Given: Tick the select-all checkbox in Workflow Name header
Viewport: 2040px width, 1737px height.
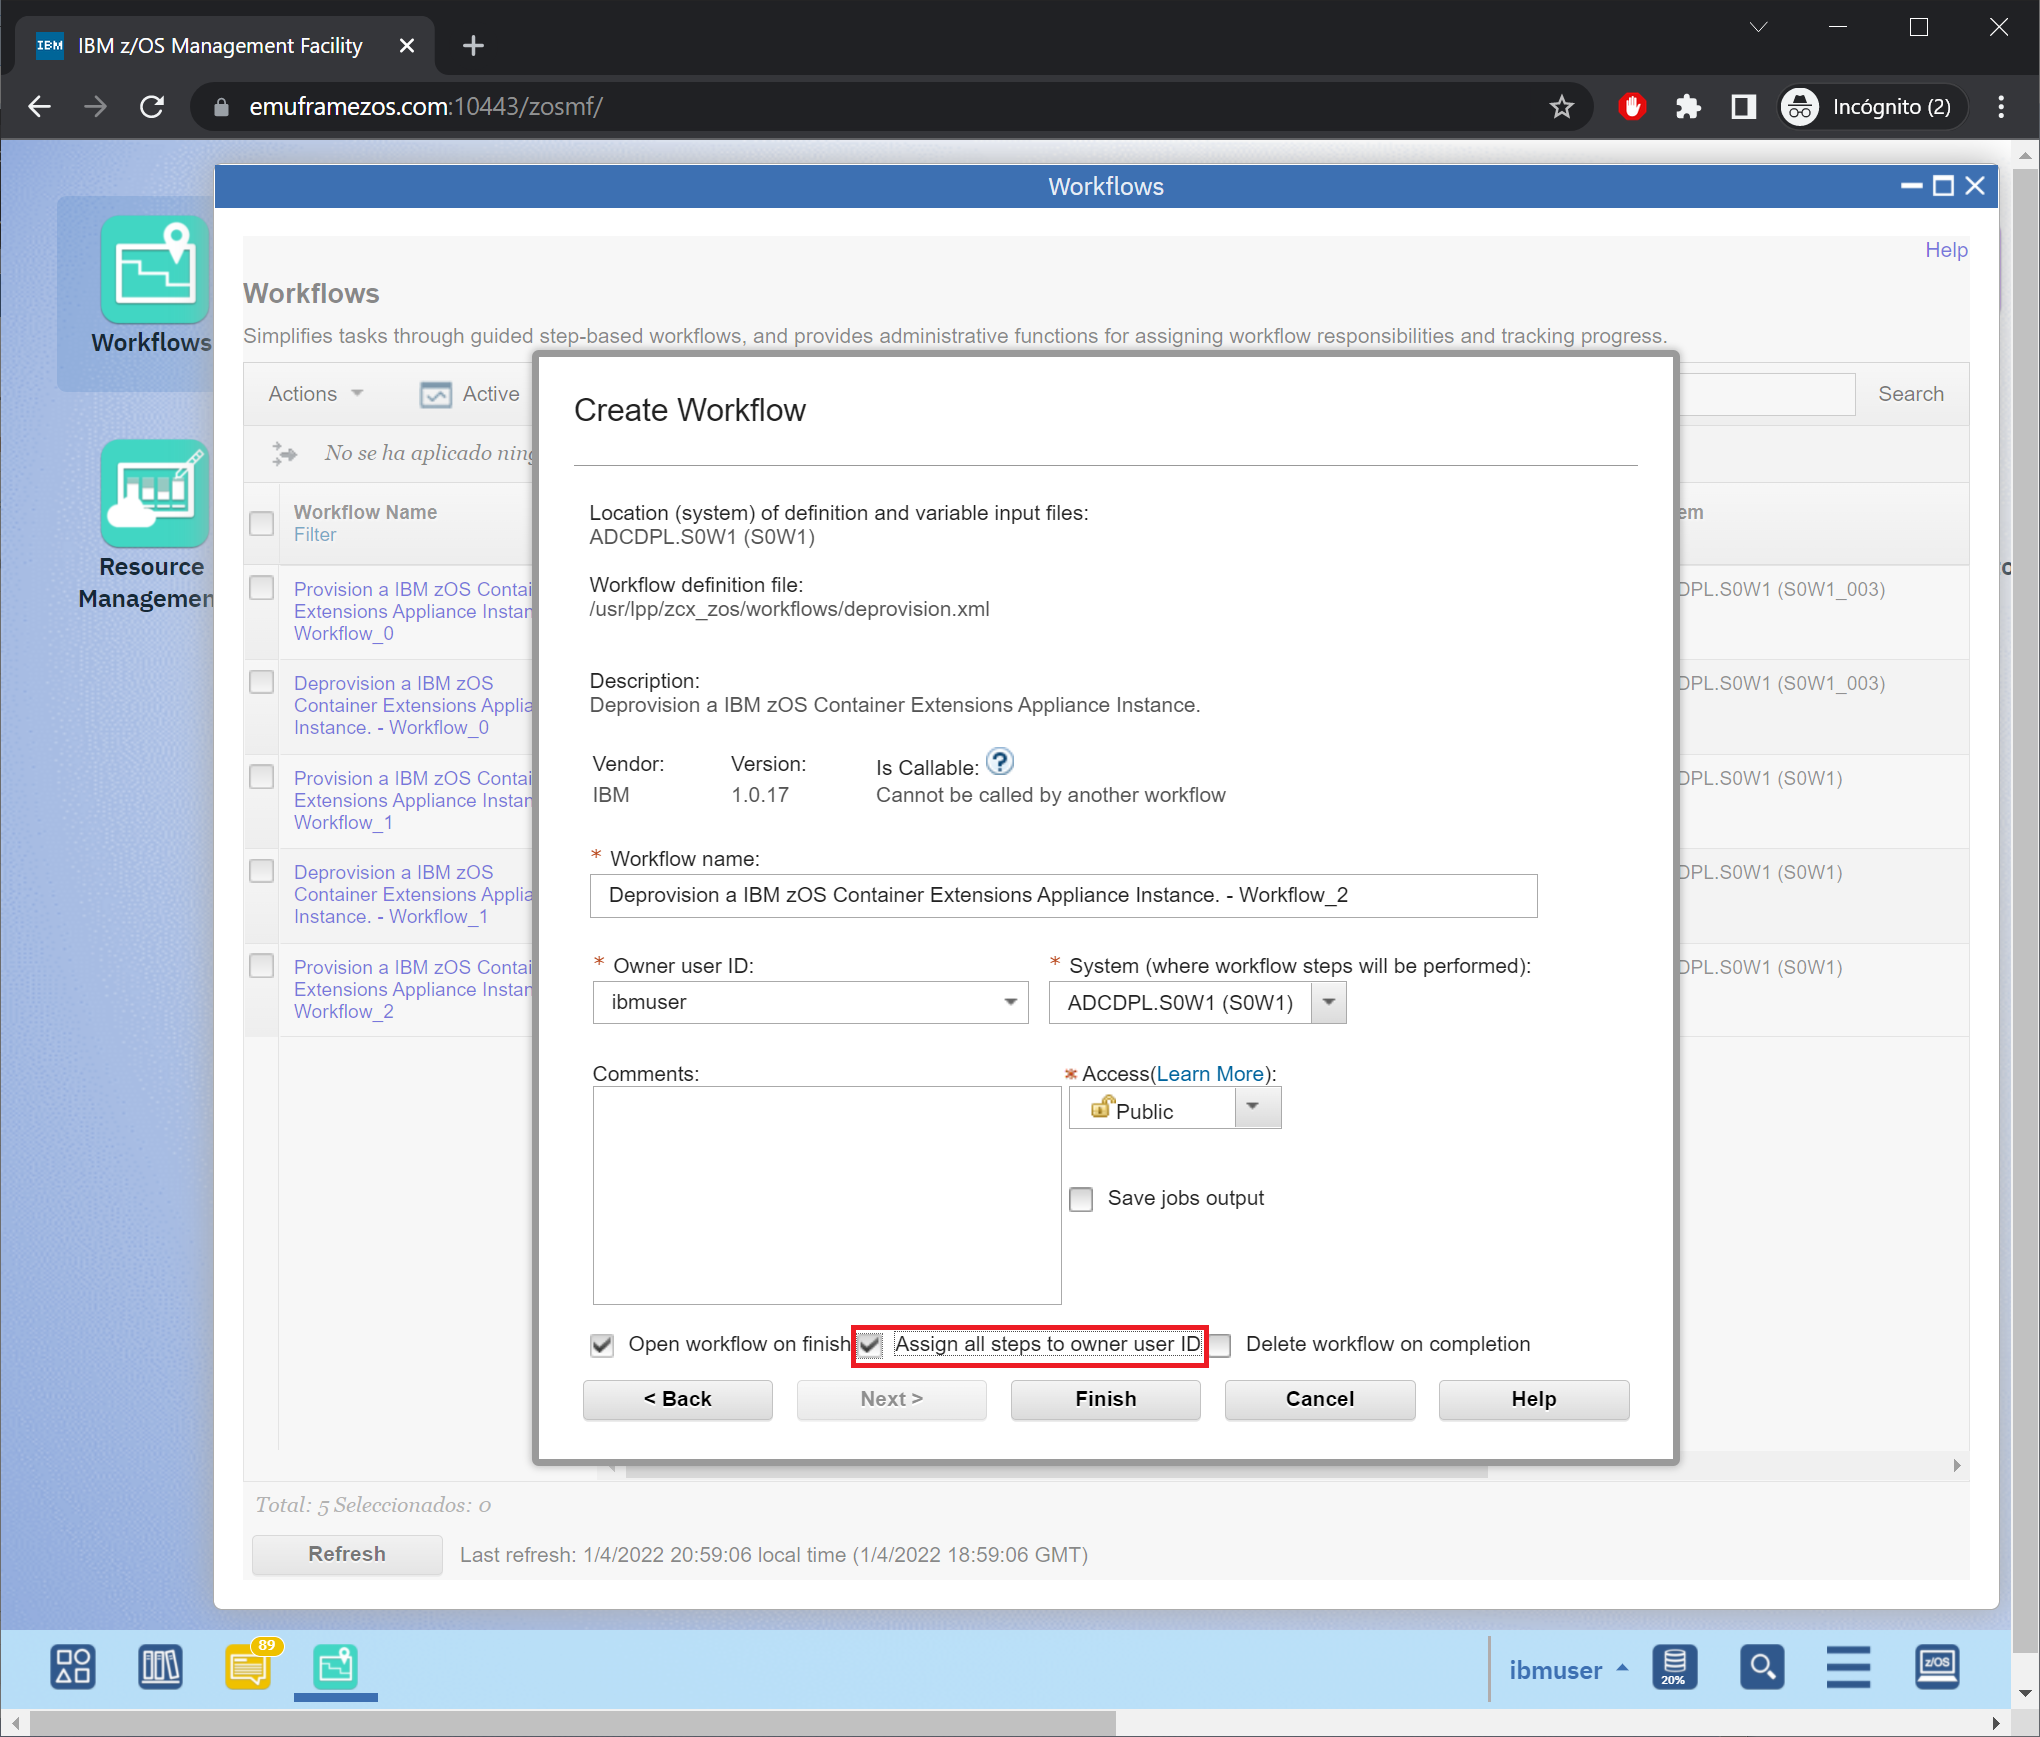Looking at the screenshot, I should pos(261,523).
